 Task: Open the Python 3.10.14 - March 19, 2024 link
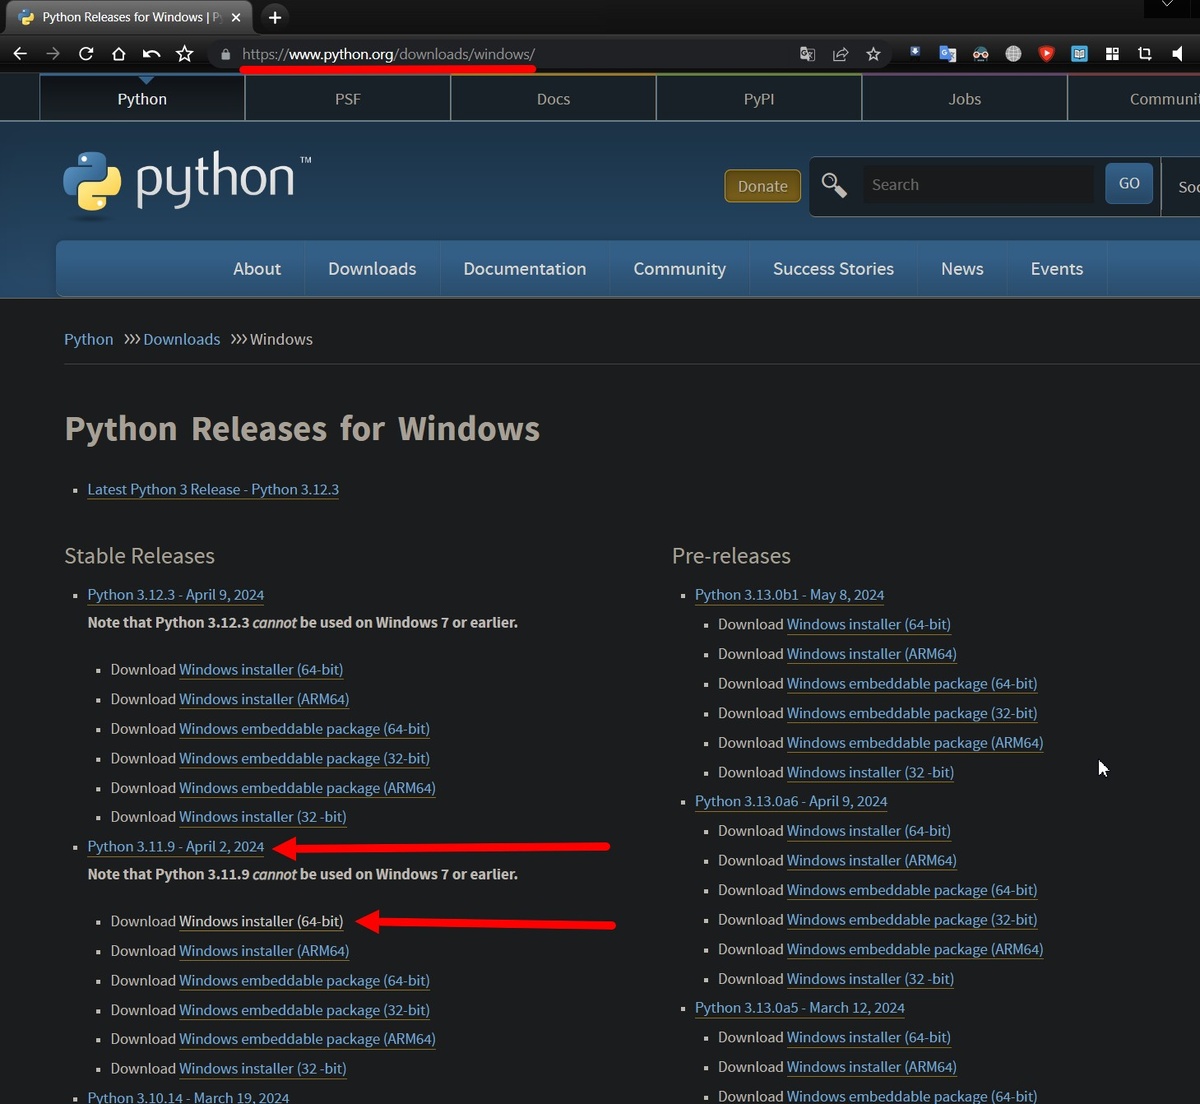(x=188, y=1097)
